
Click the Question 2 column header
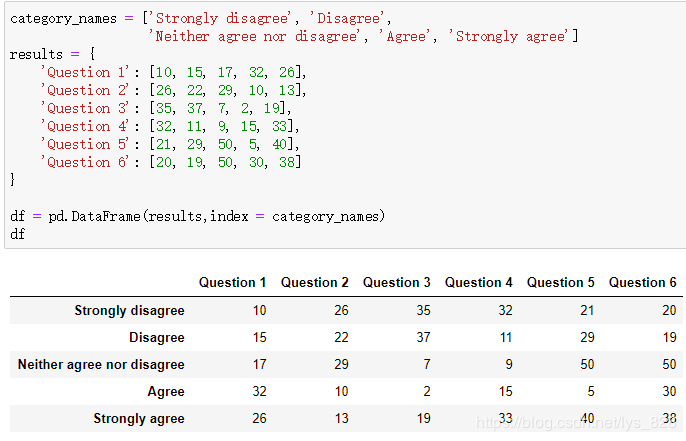(315, 283)
